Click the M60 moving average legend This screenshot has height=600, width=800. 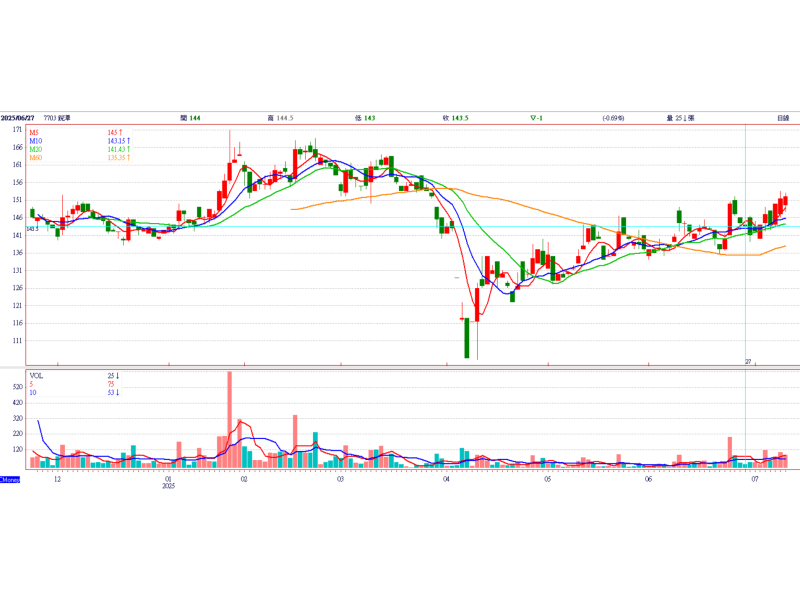[x=36, y=158]
